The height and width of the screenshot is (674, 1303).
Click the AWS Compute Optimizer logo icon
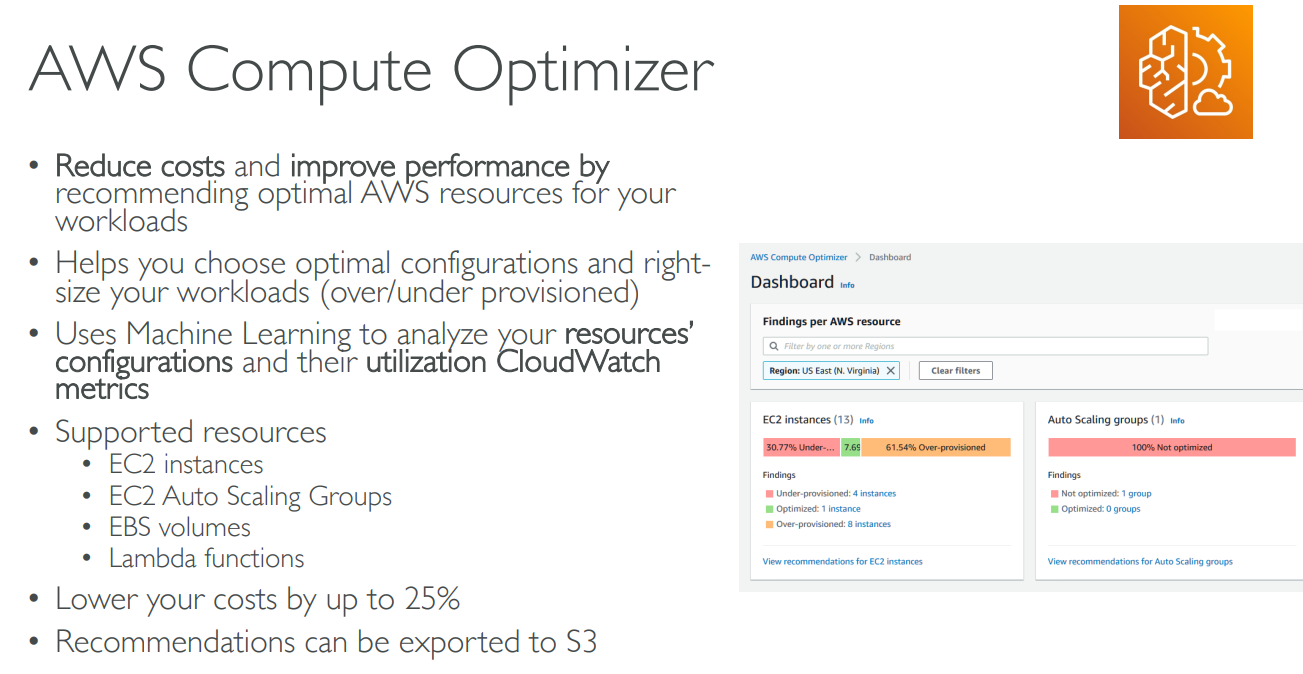pyautogui.click(x=1185, y=72)
